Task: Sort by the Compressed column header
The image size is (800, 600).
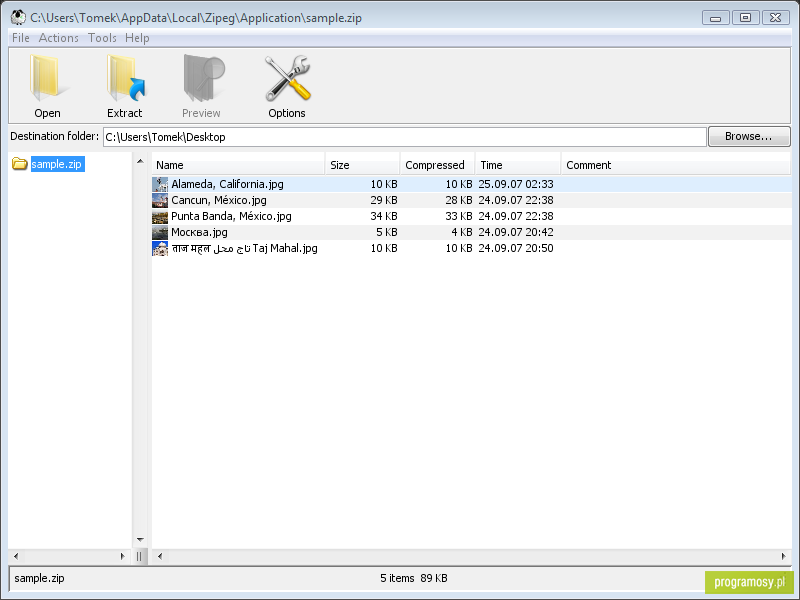Action: pos(438,165)
